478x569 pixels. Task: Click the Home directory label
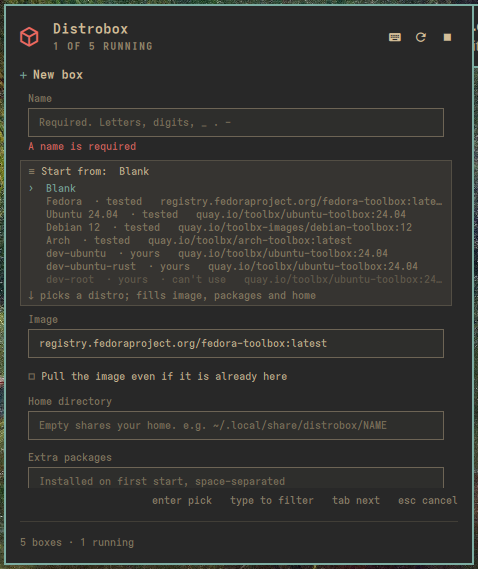pyautogui.click(x=70, y=401)
